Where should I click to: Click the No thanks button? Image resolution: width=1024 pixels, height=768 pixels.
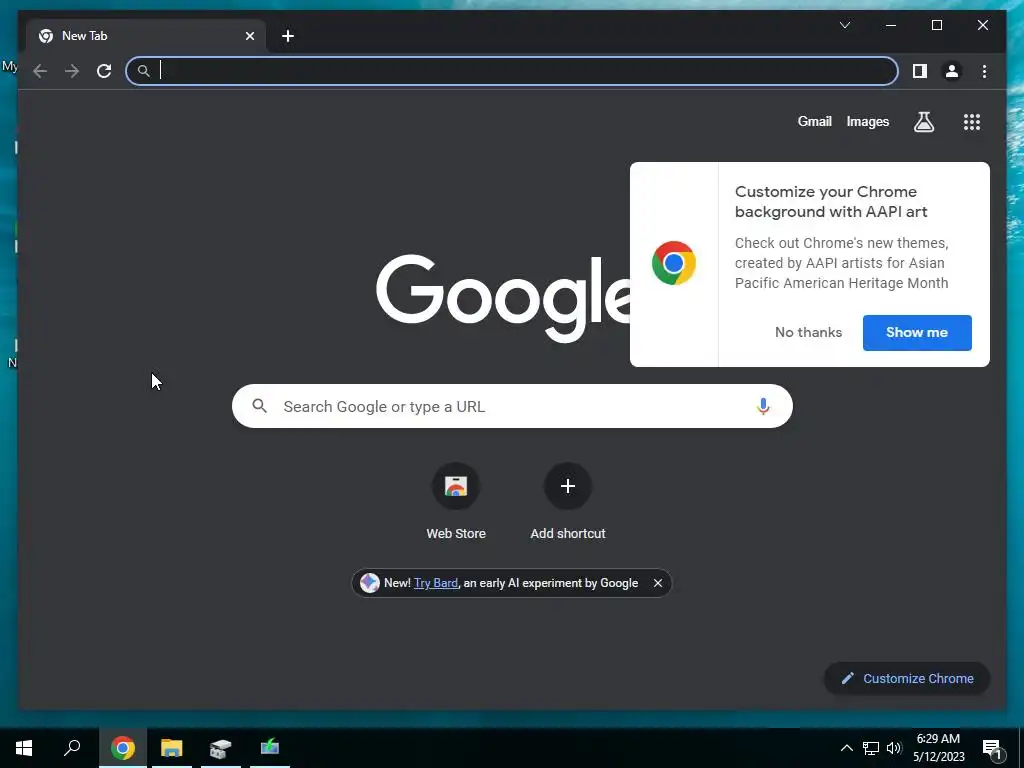point(808,332)
